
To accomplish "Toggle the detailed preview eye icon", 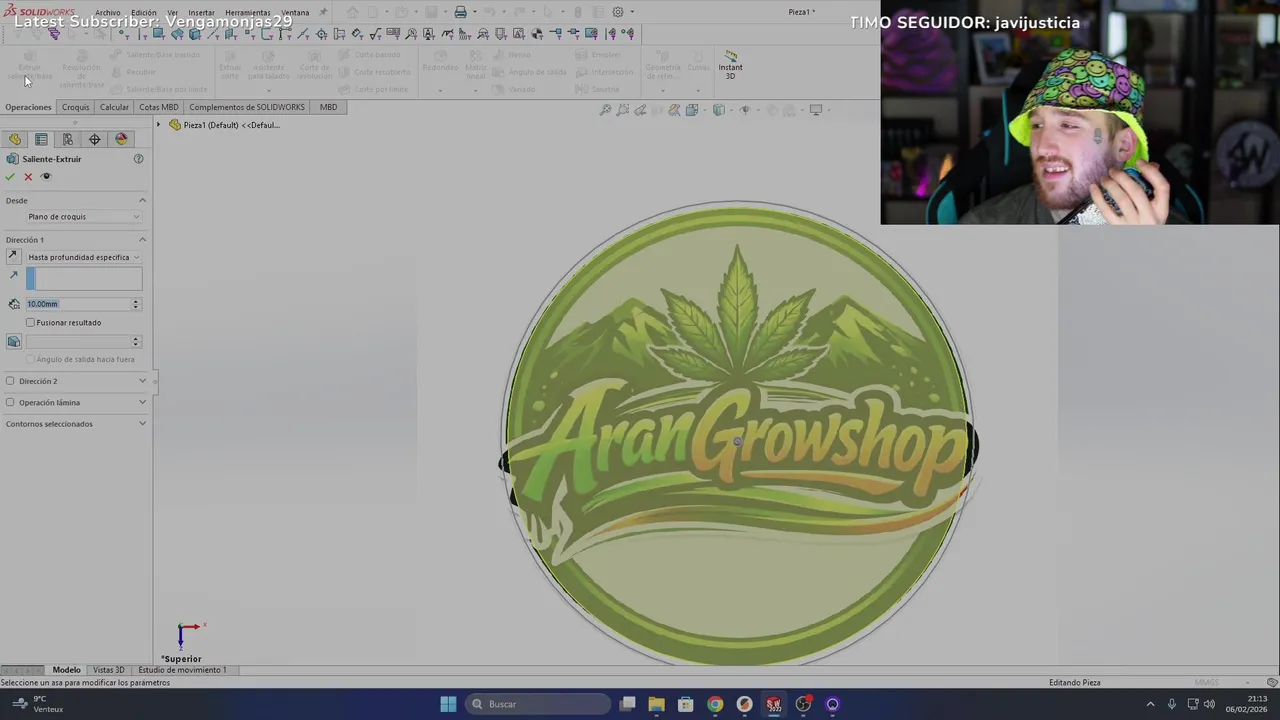I will (x=46, y=177).
